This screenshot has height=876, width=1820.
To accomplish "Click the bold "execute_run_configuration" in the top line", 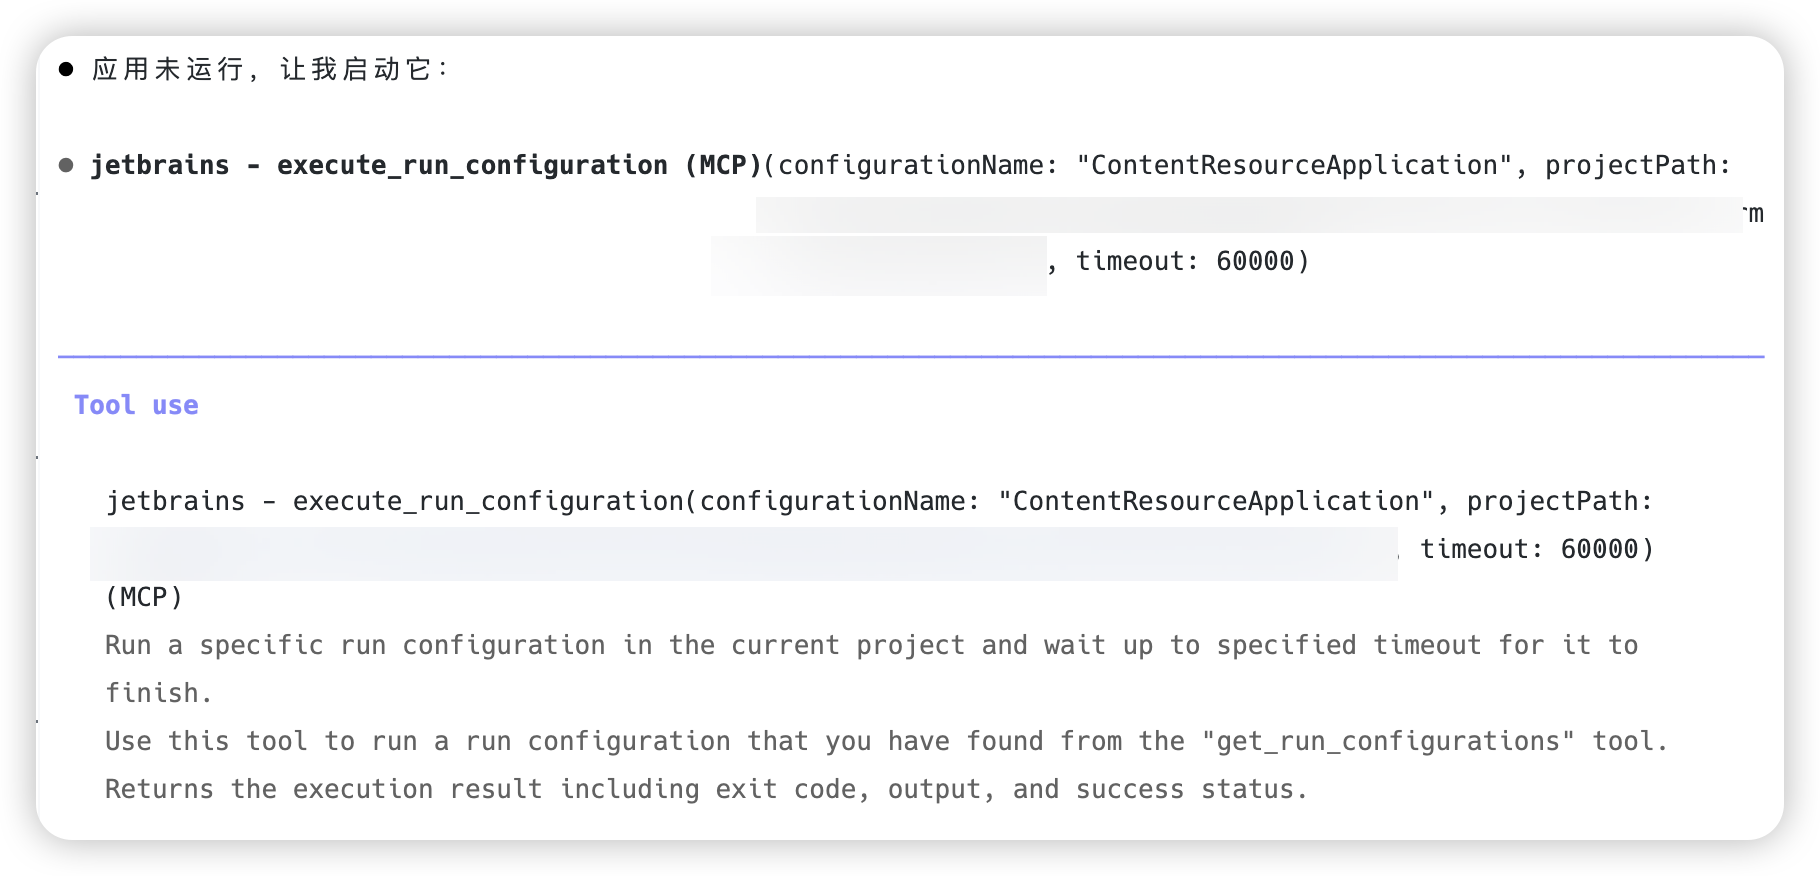I will click(x=472, y=165).
